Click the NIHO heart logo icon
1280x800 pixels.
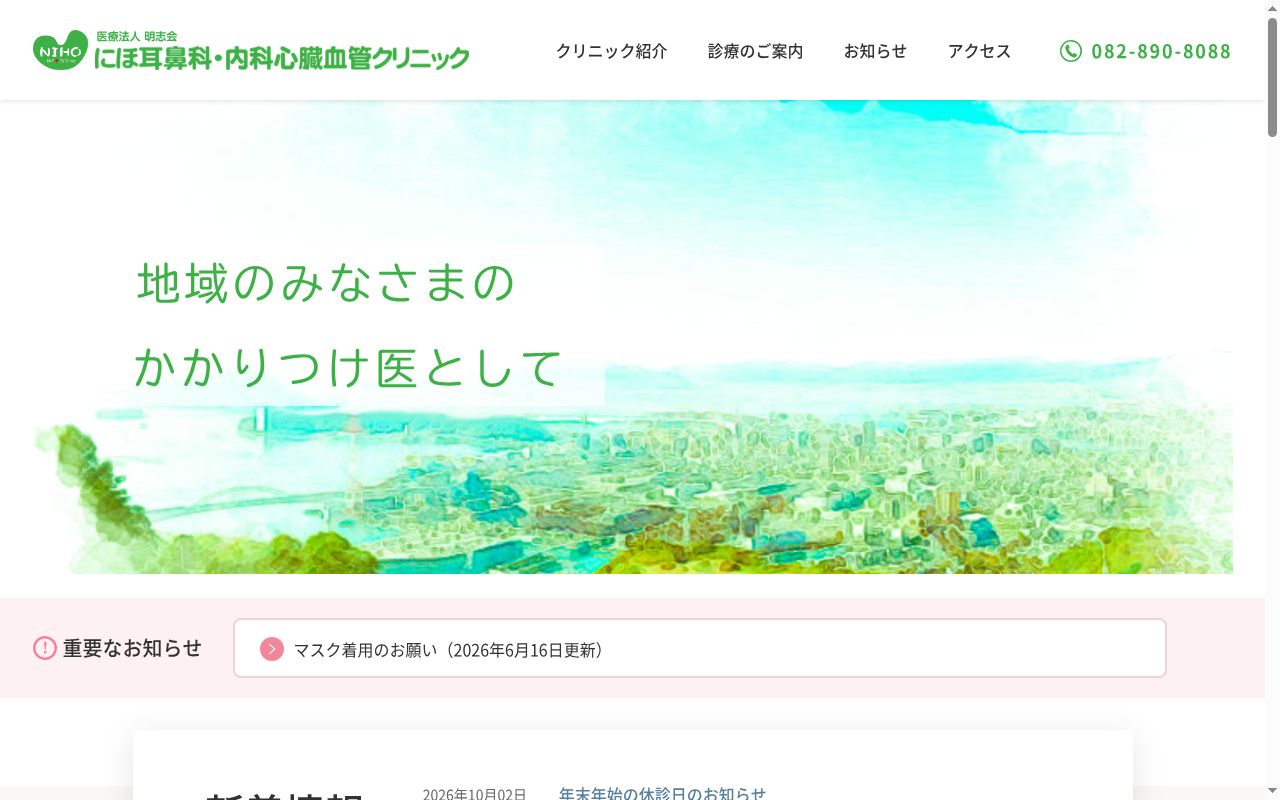pyautogui.click(x=60, y=50)
